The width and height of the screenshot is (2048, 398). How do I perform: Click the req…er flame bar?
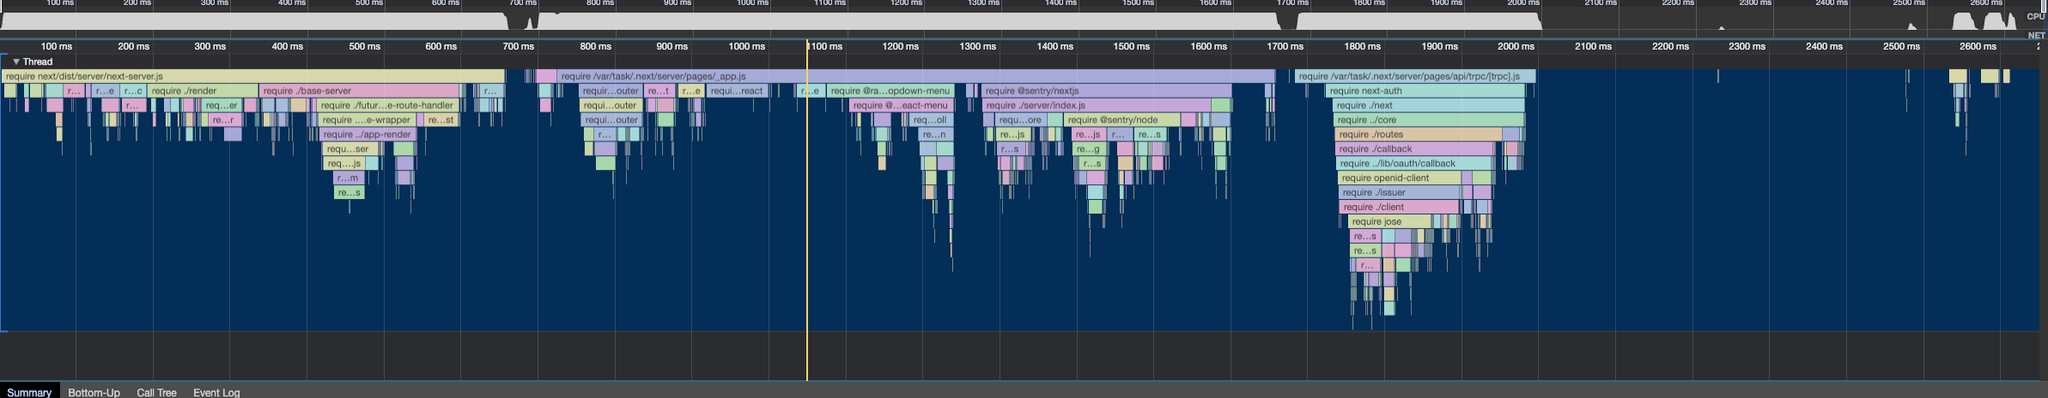pos(222,105)
